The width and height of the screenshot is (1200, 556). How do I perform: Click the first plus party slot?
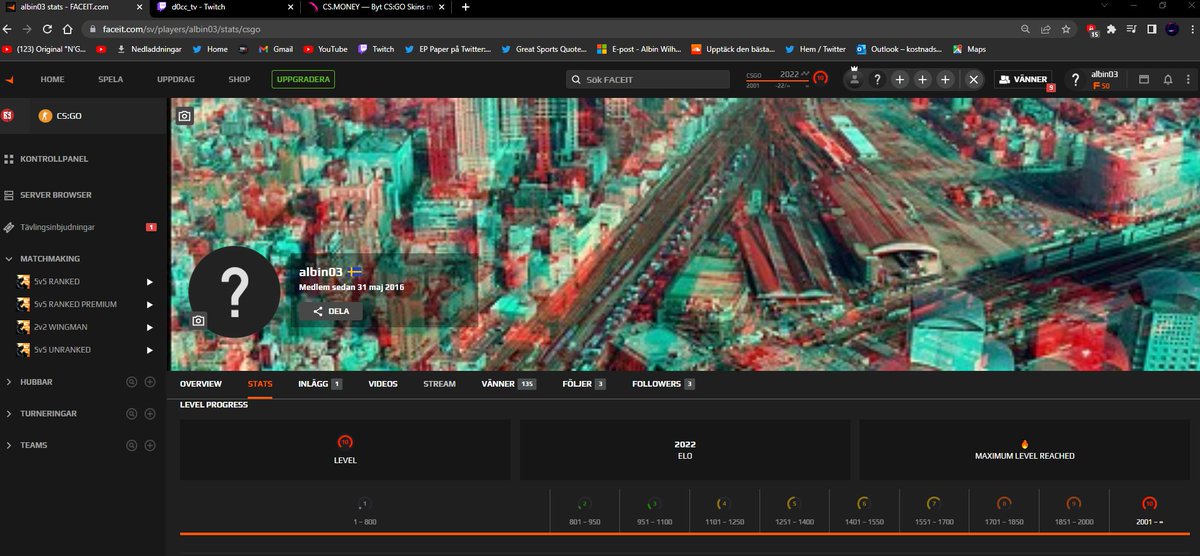click(x=900, y=80)
